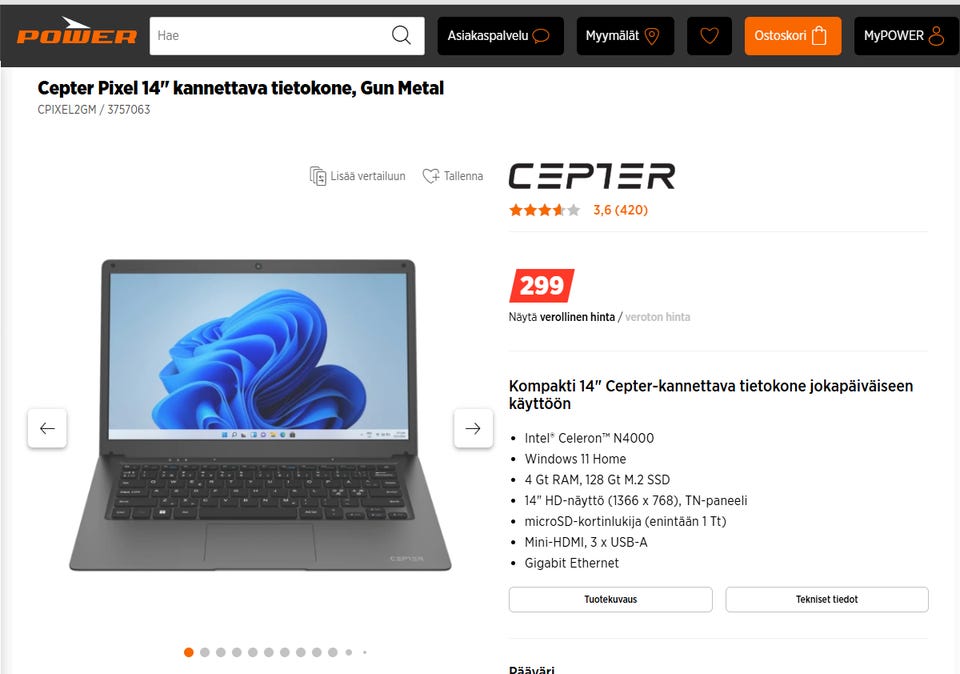
Task: Open the wishlist heart icon in header
Action: 709,36
